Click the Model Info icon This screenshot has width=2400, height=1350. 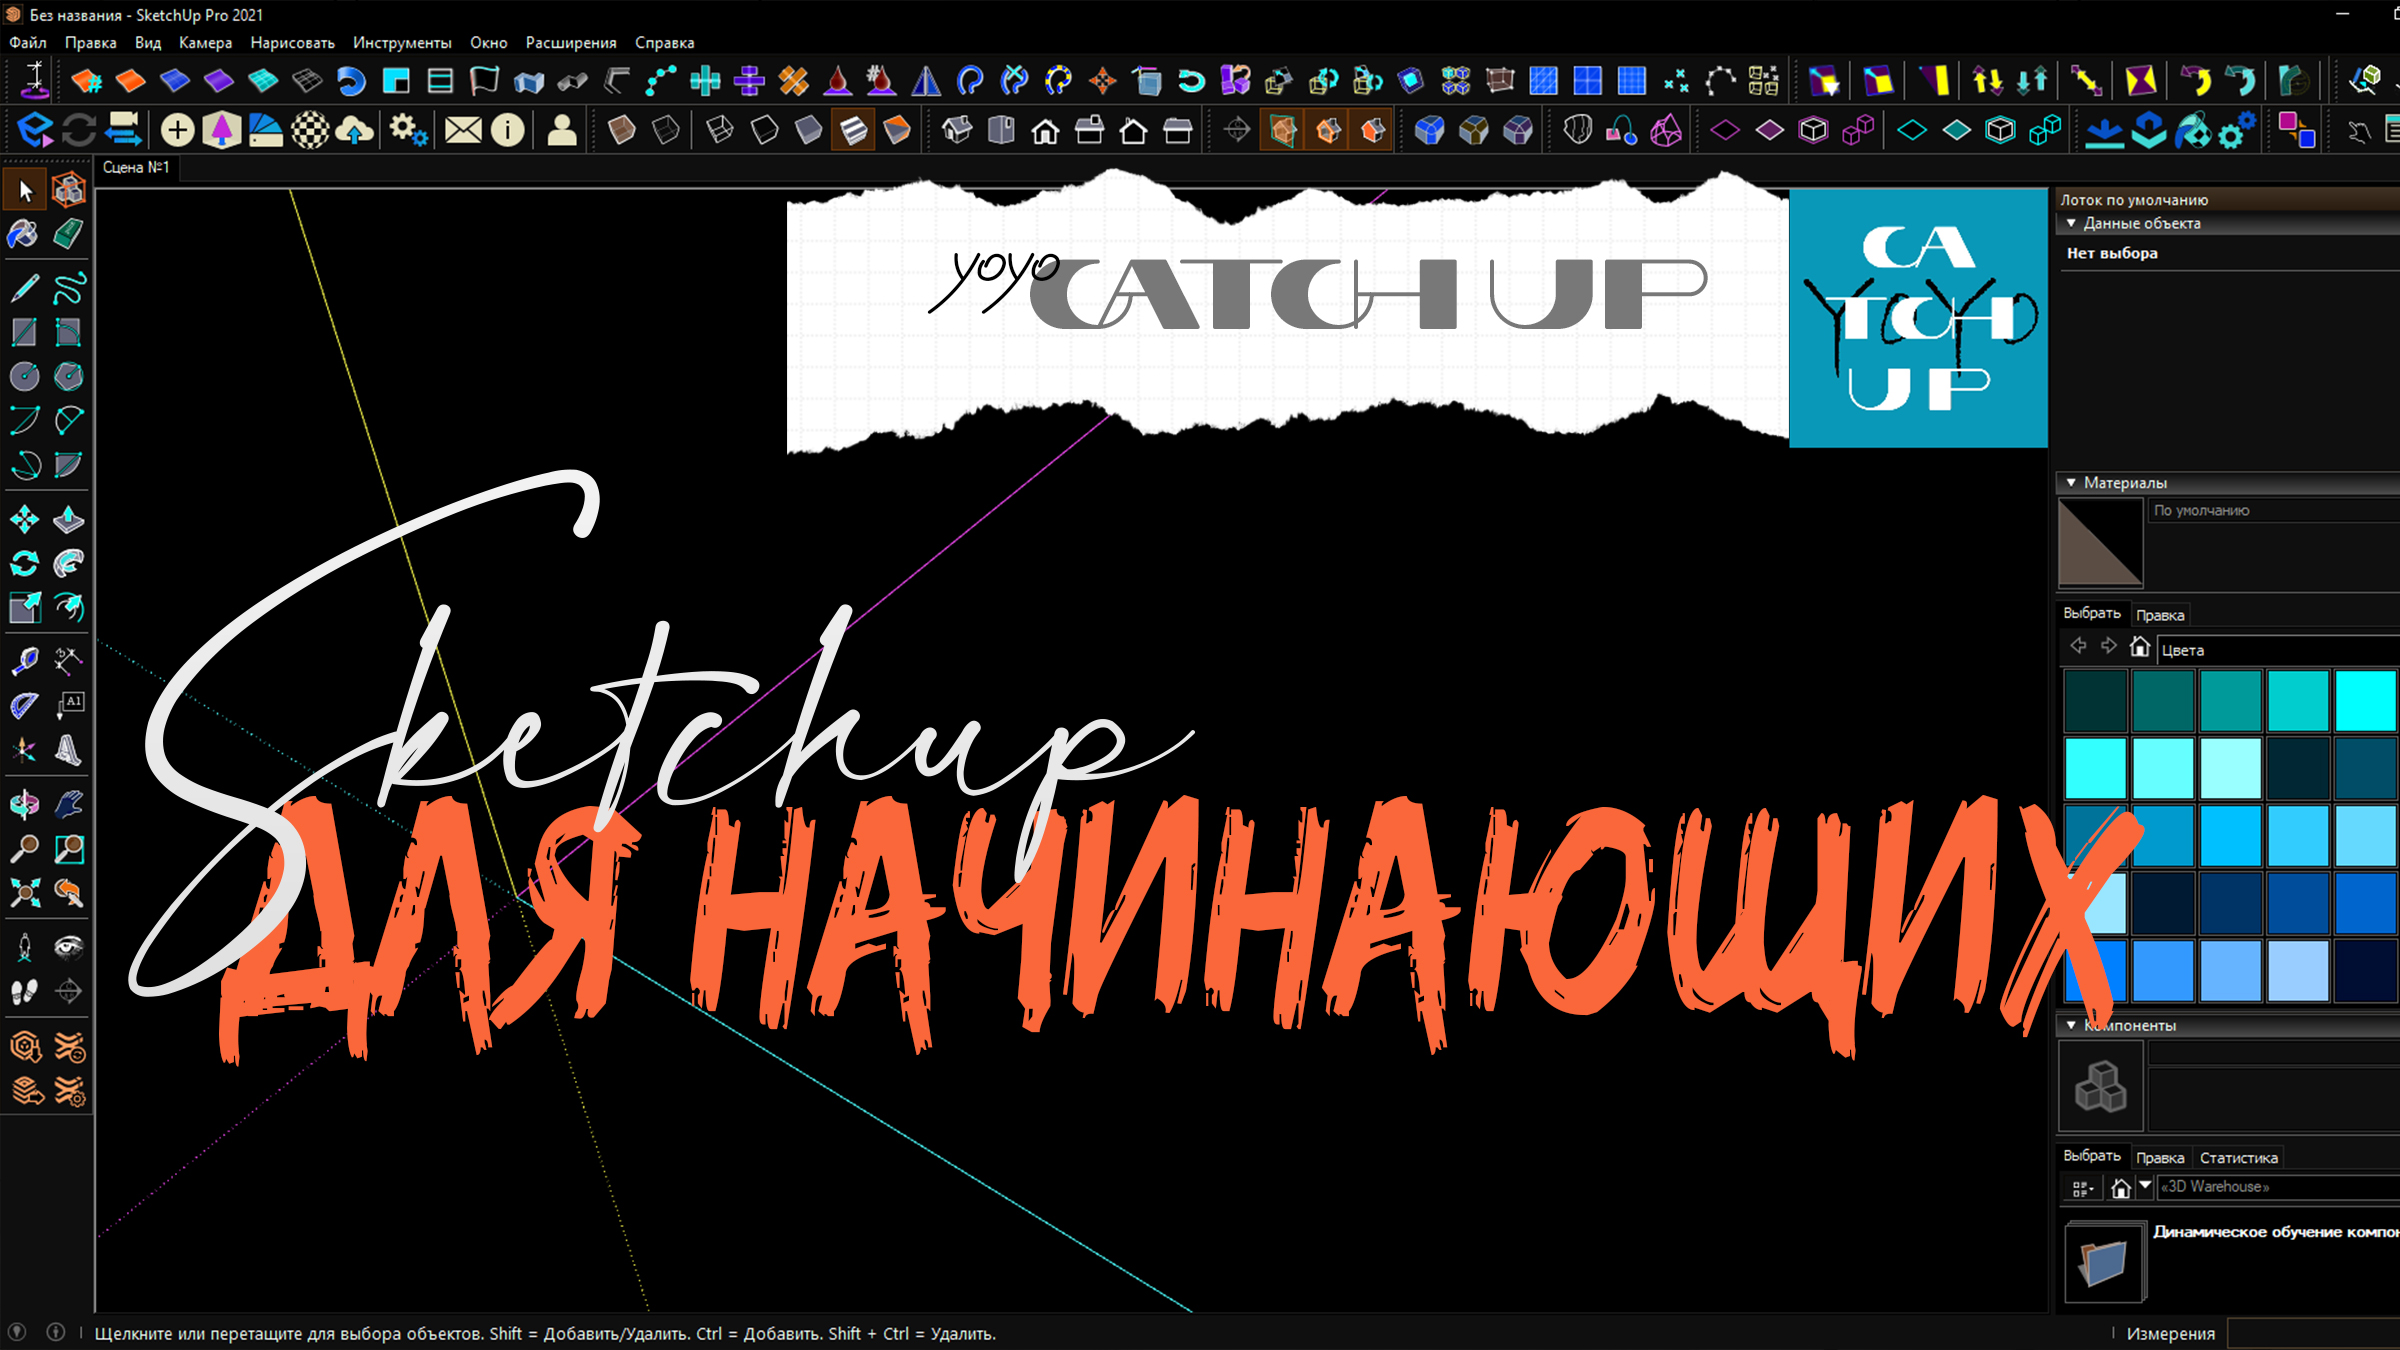click(x=508, y=130)
